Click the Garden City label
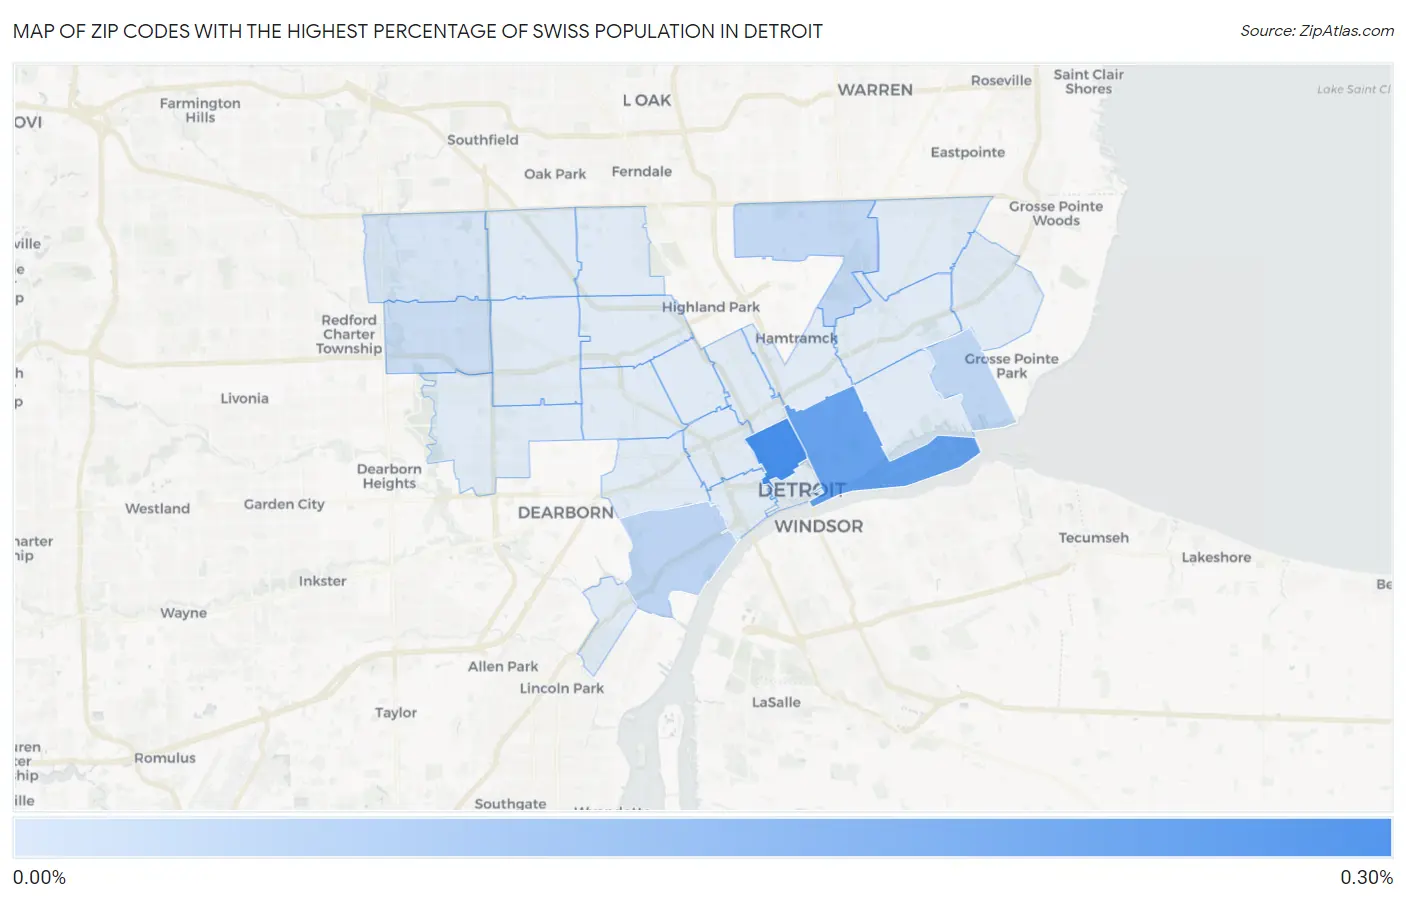 [x=284, y=504]
